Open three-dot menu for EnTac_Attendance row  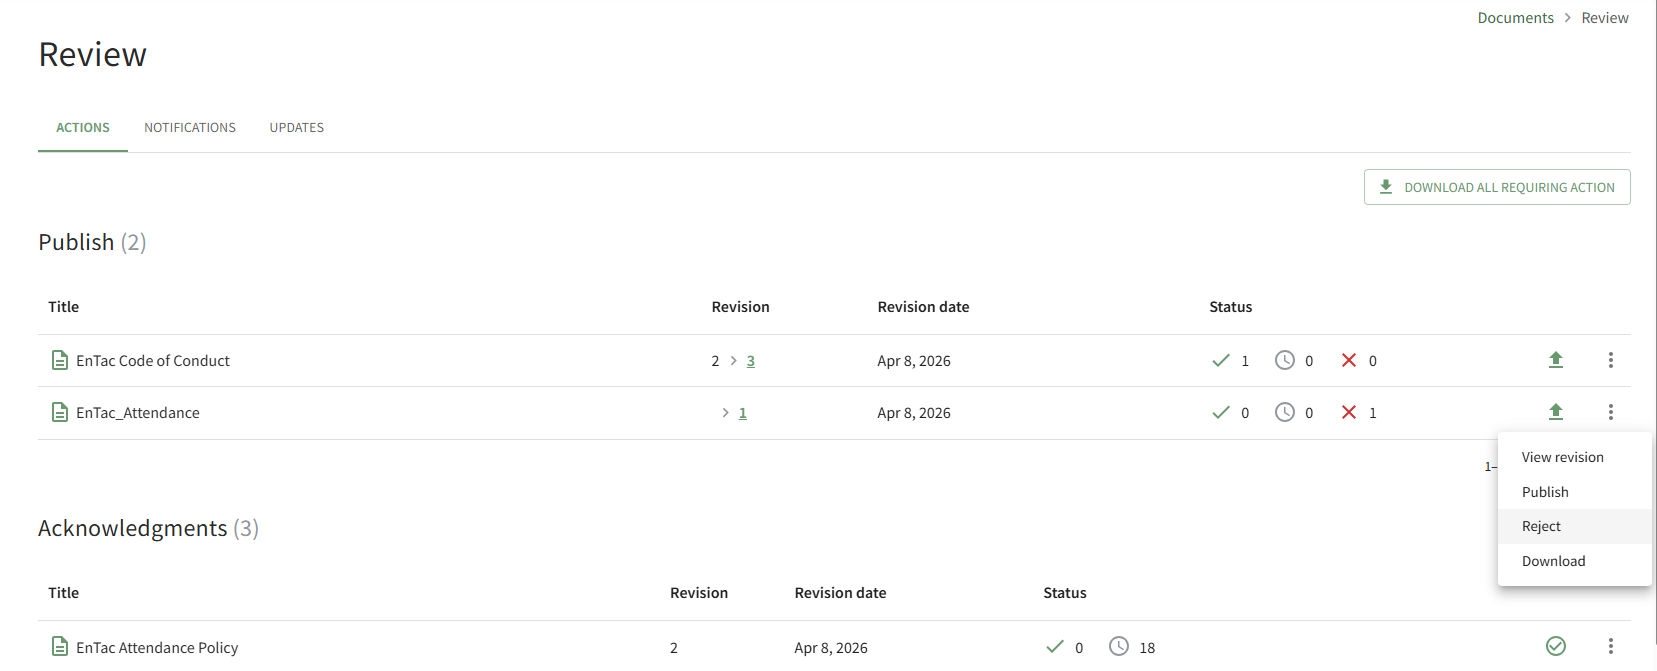coord(1610,412)
